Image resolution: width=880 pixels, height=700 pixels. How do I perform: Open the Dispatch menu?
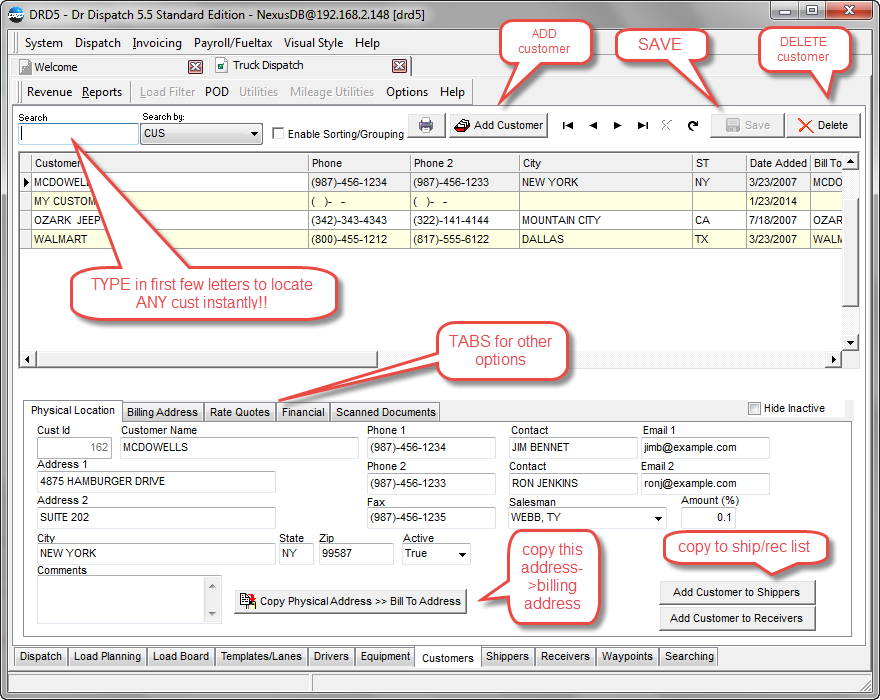click(98, 43)
